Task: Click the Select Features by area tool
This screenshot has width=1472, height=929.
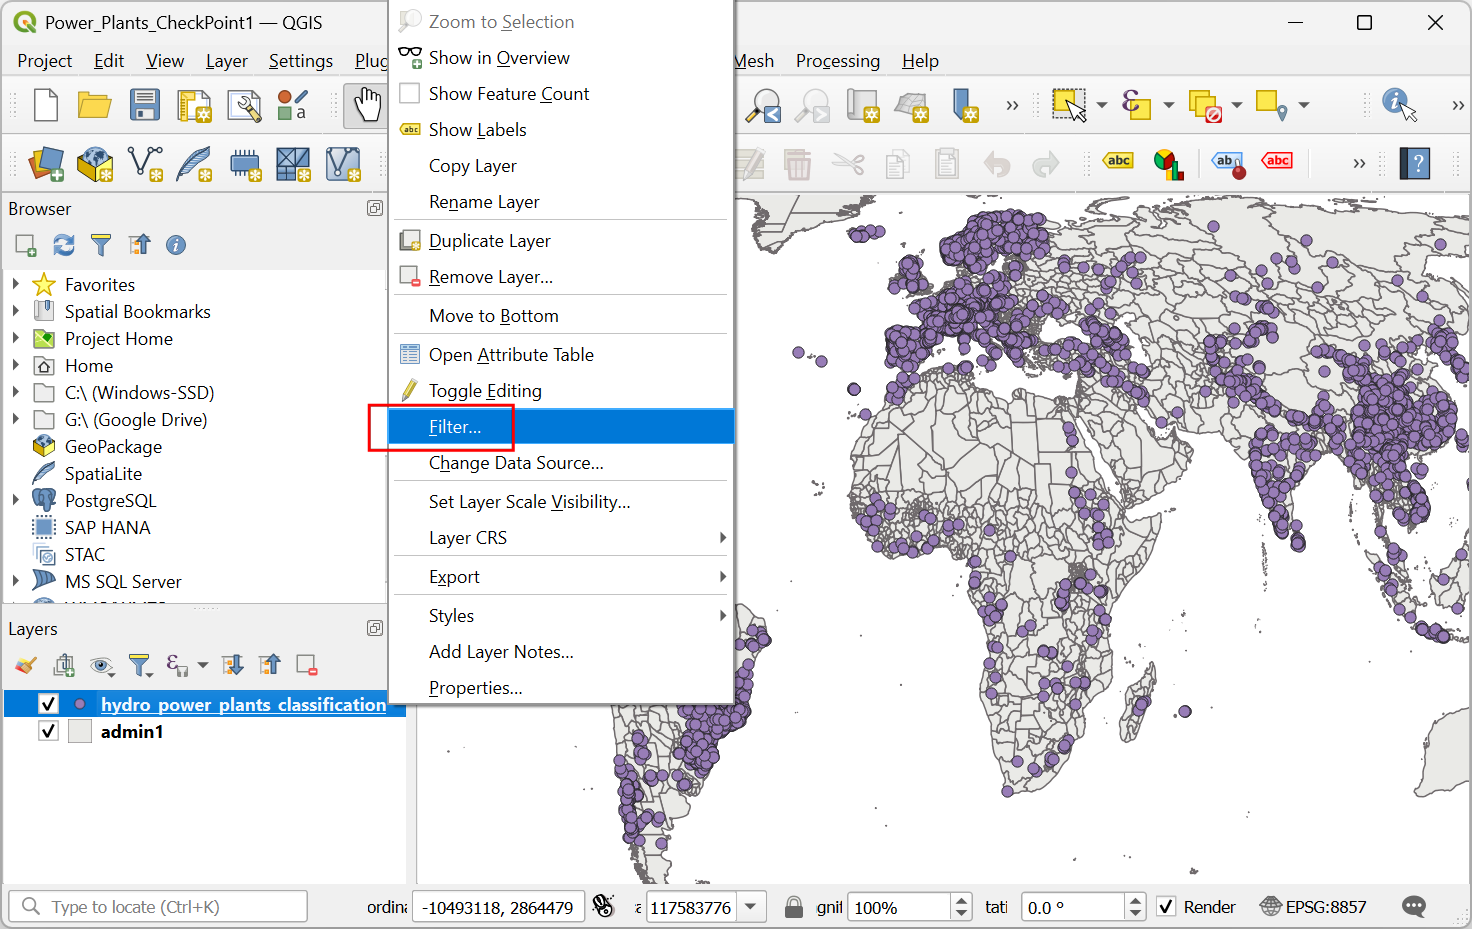Action: click(1069, 104)
